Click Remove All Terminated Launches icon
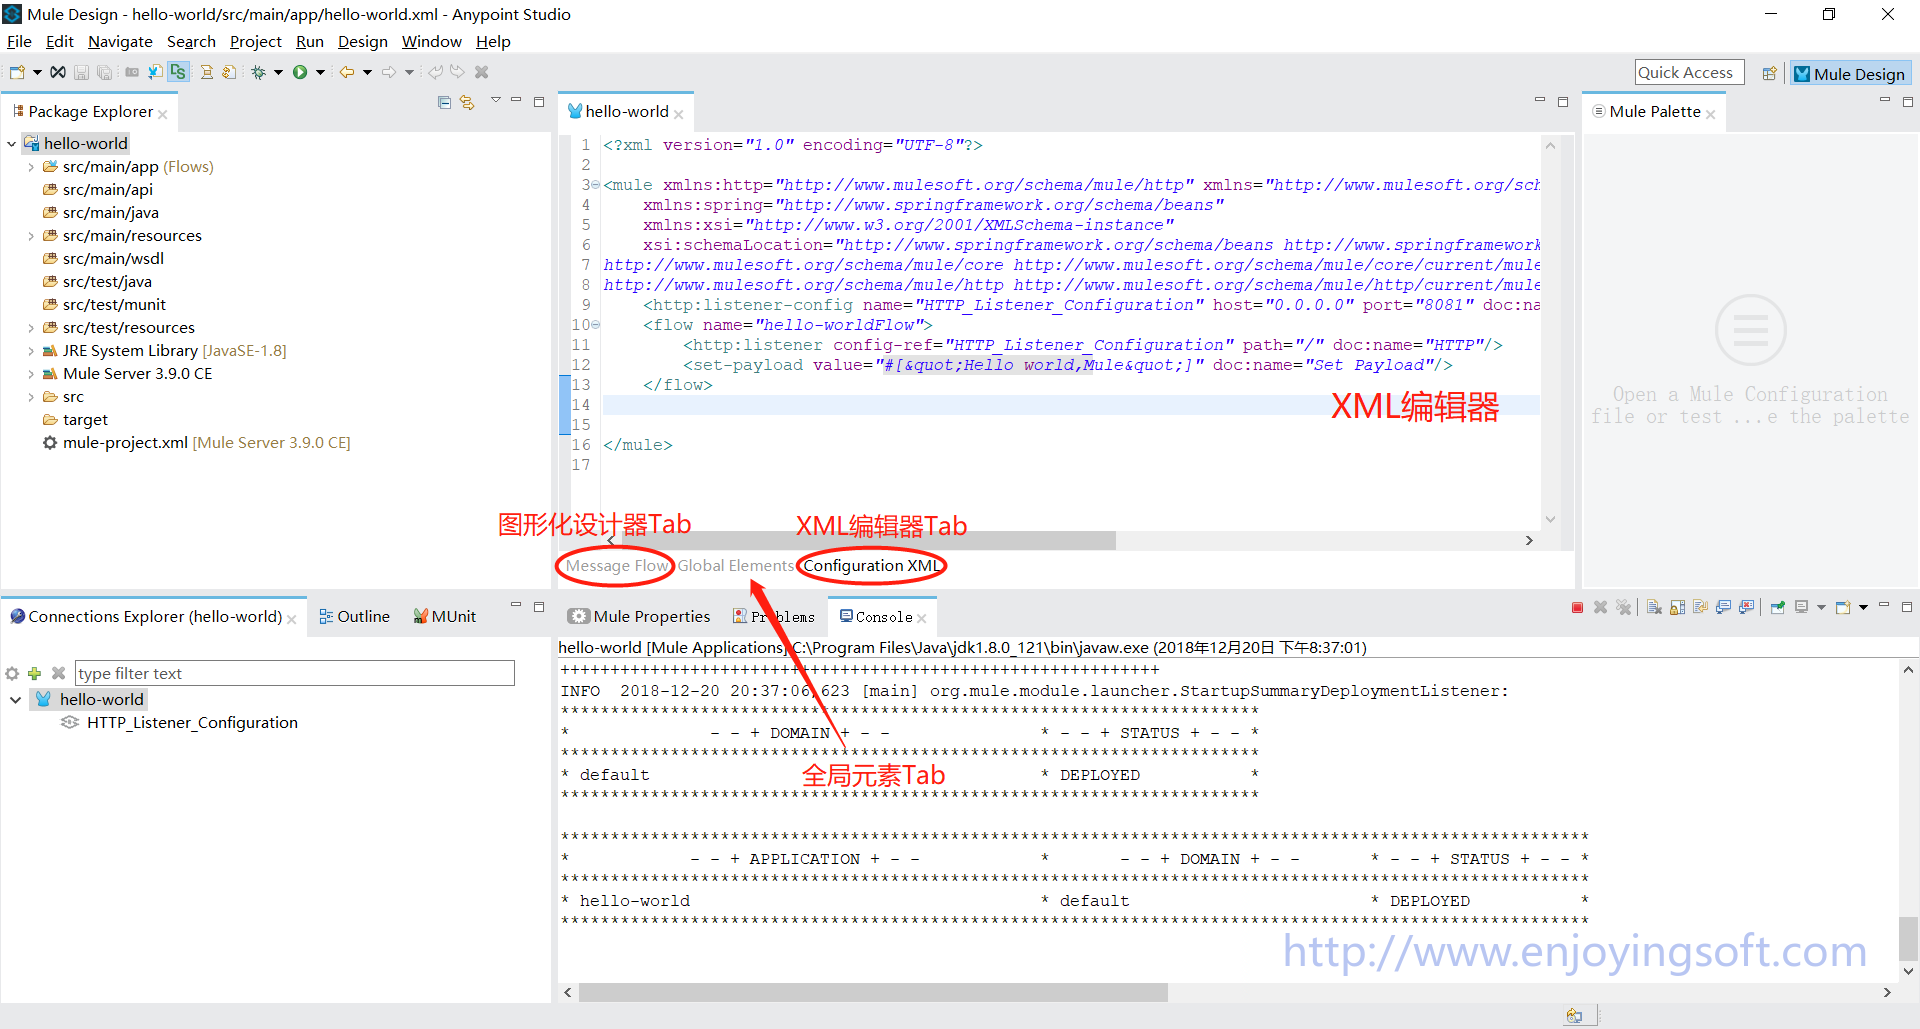 [1623, 607]
